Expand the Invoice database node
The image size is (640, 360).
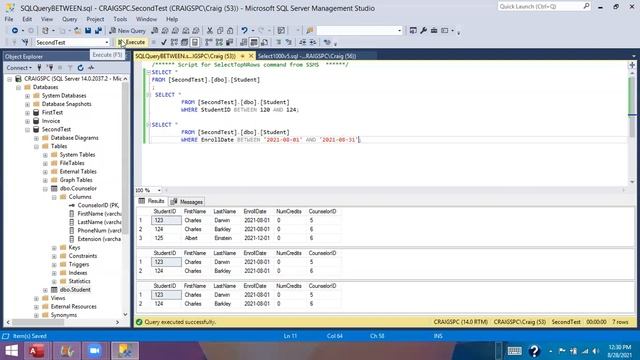[x=27, y=121]
